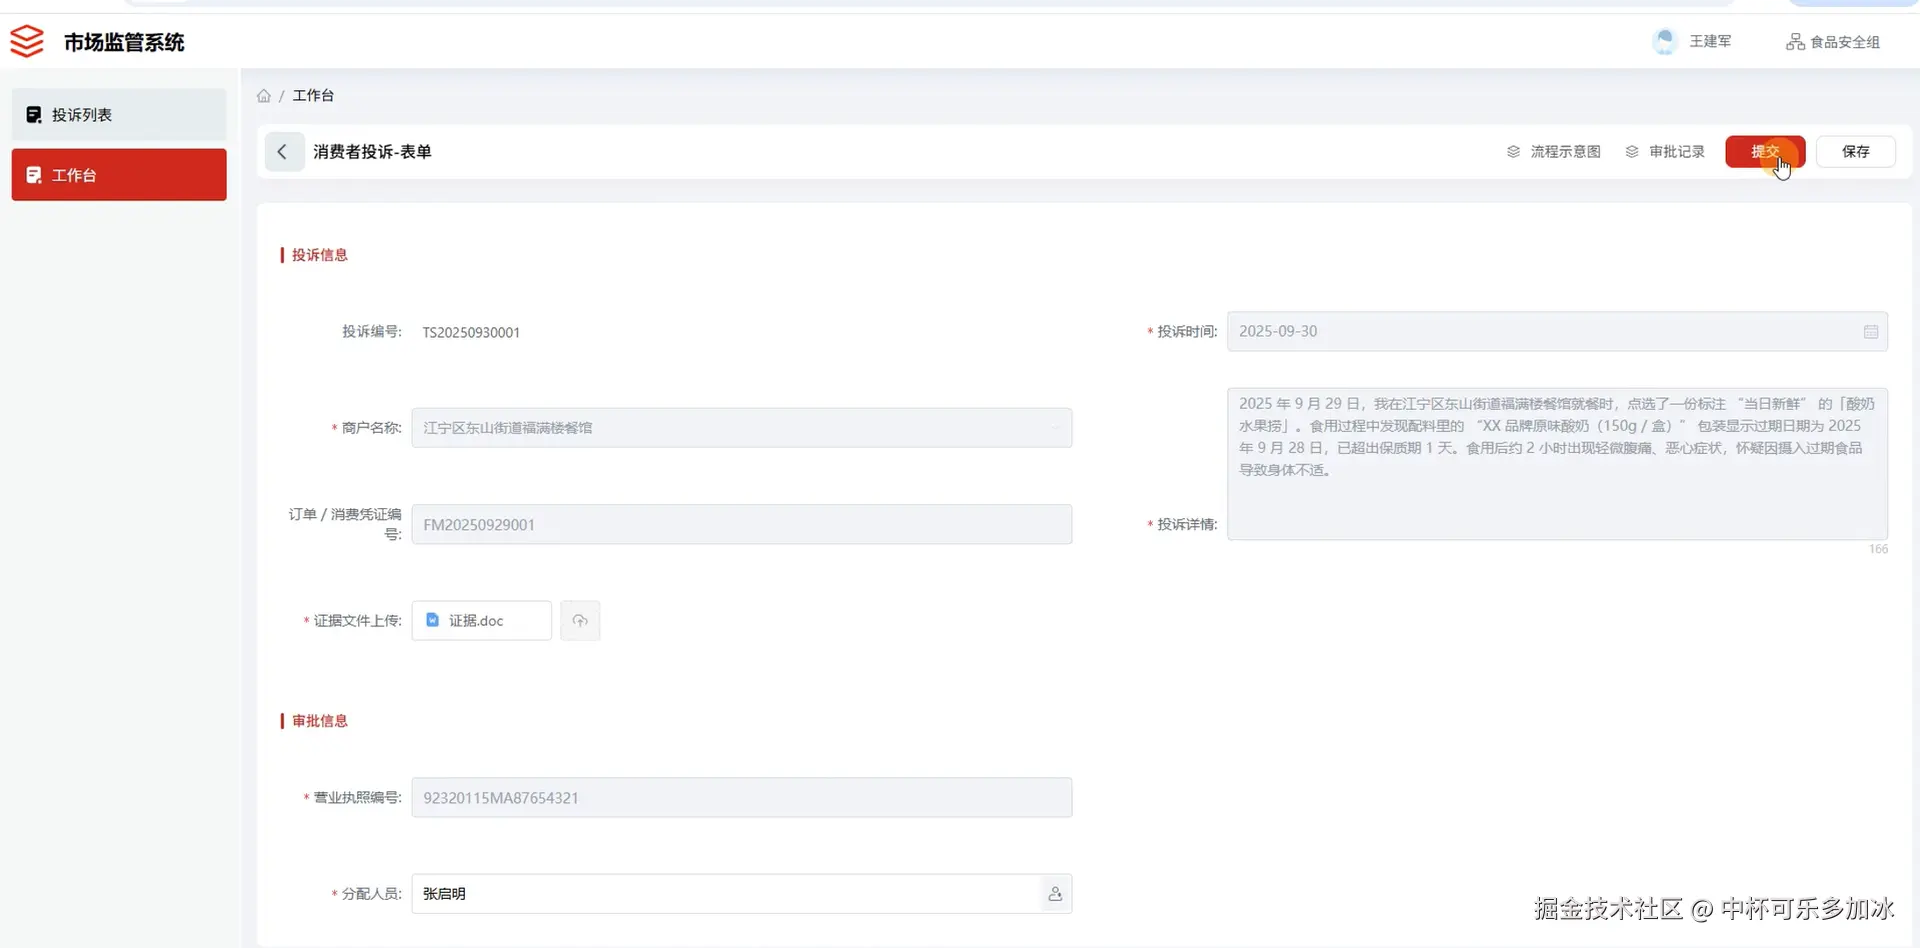Click the 工作台 sidebar icon
Image resolution: width=1920 pixels, height=948 pixels.
(34, 175)
